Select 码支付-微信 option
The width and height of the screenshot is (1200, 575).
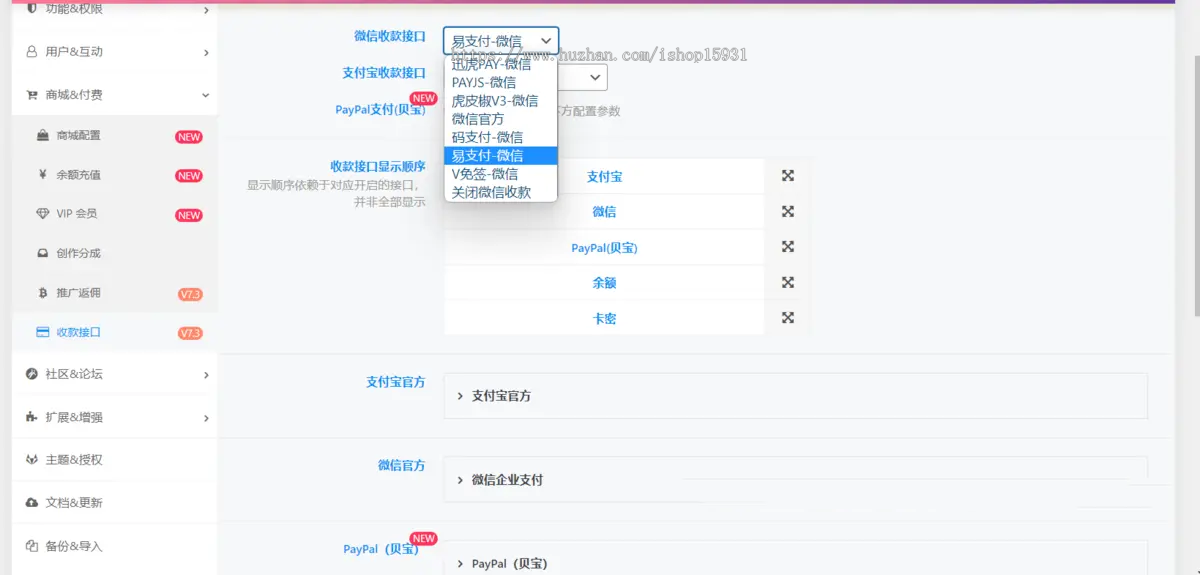tap(500, 137)
